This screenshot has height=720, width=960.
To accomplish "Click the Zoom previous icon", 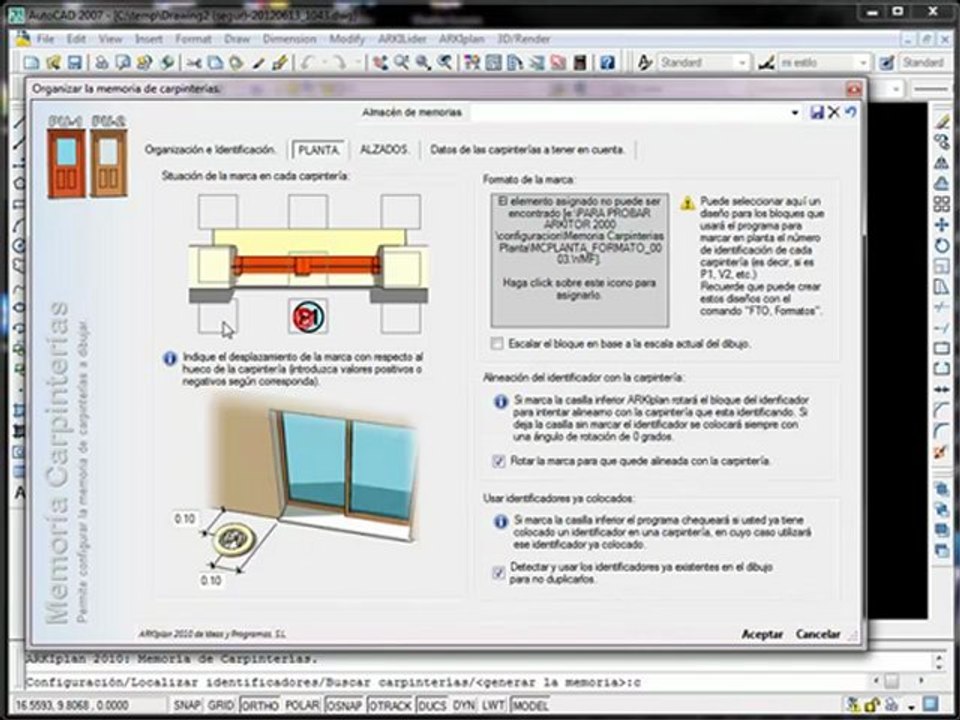I will 445,62.
